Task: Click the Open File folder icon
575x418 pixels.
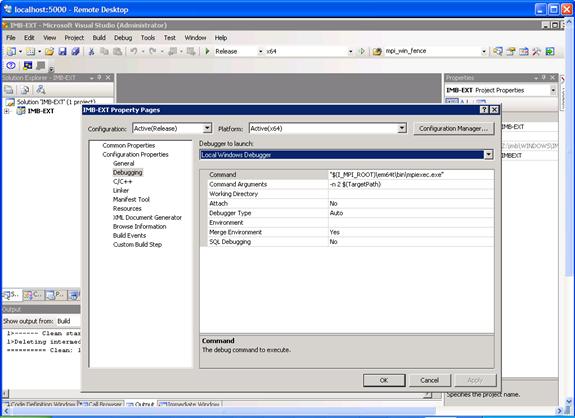Action: (x=50, y=52)
